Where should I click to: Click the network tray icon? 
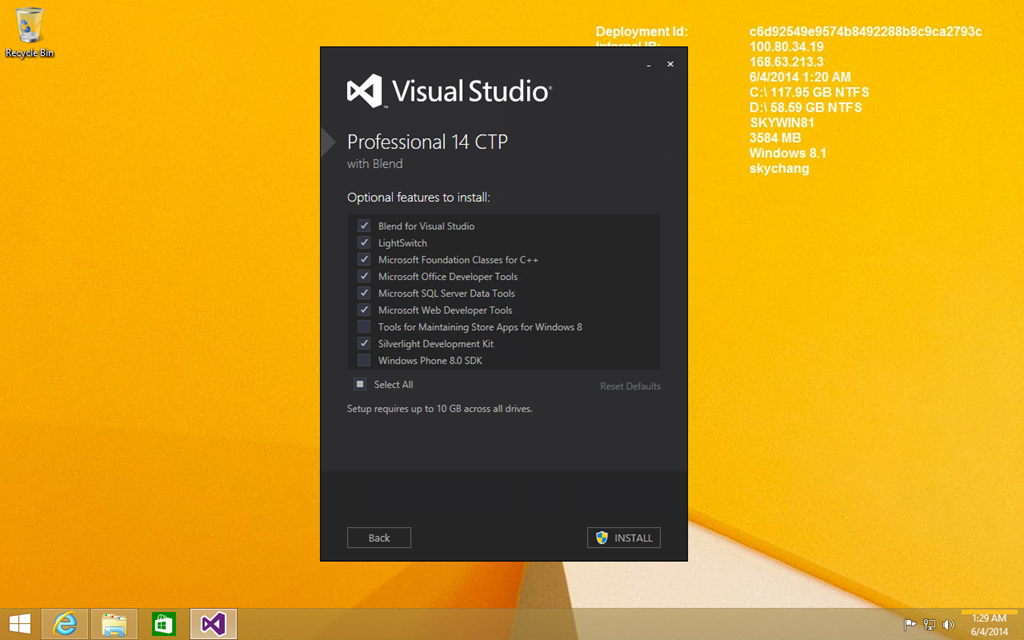(x=929, y=625)
